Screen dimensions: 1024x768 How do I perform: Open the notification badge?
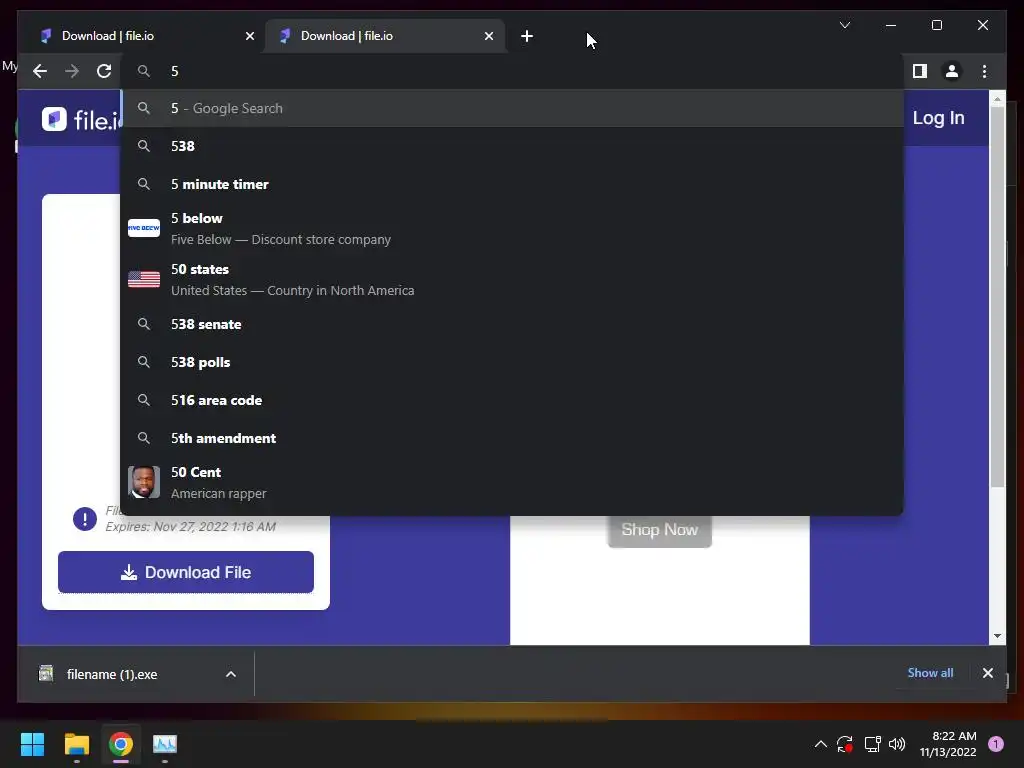point(996,744)
